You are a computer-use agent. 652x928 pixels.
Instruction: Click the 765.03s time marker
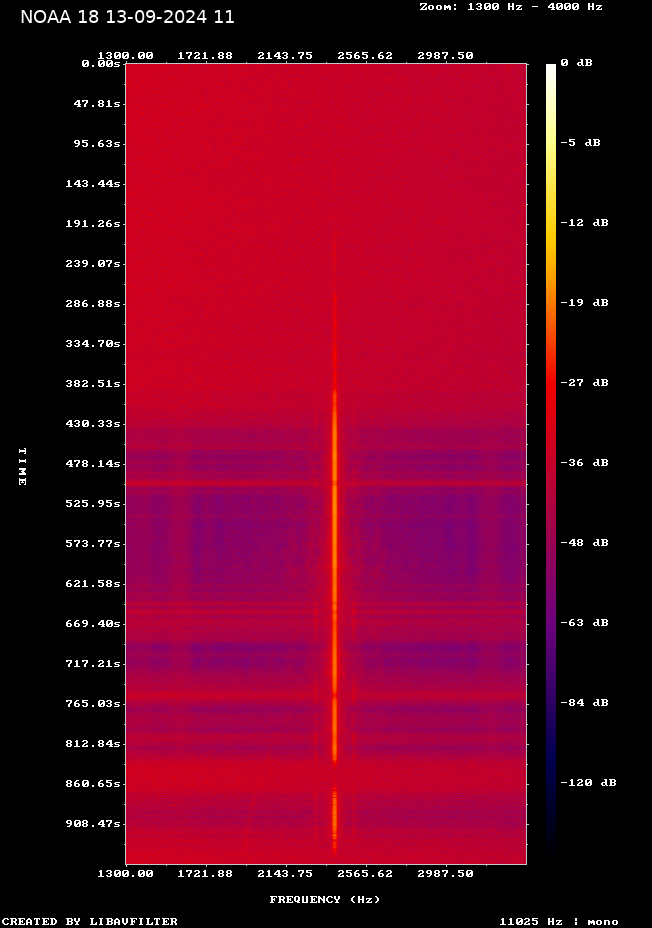point(92,703)
